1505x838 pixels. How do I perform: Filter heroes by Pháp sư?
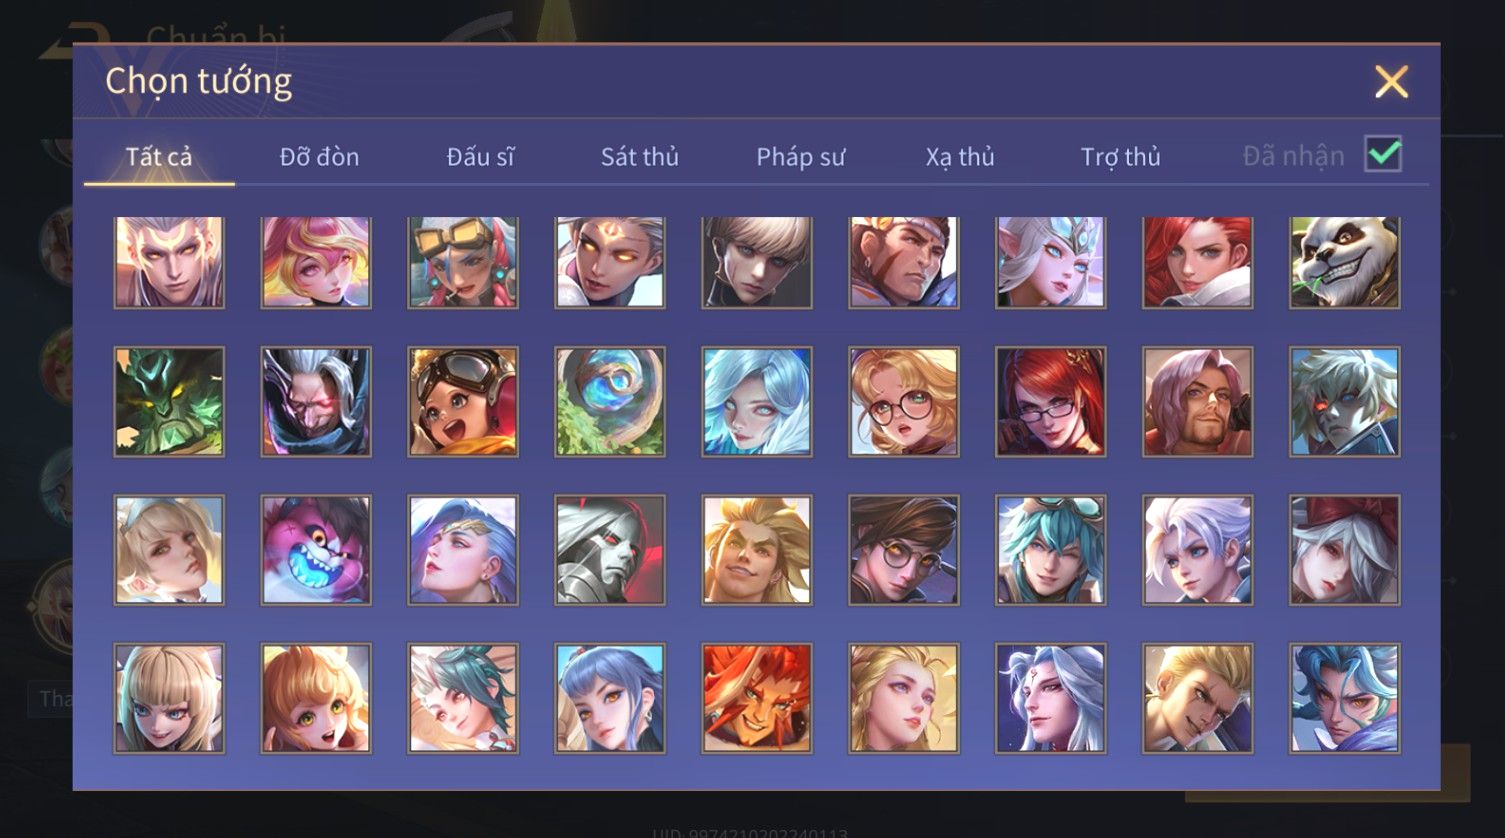click(x=800, y=157)
